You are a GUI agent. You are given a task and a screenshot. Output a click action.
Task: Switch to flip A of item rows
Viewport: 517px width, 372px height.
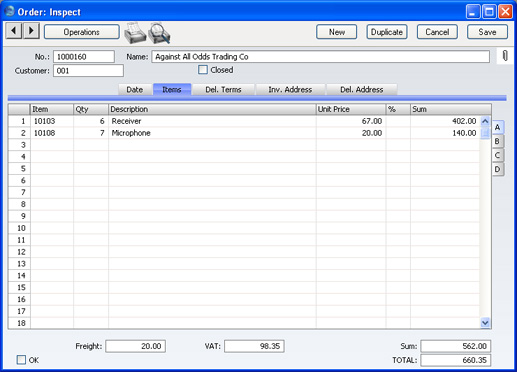(497, 127)
